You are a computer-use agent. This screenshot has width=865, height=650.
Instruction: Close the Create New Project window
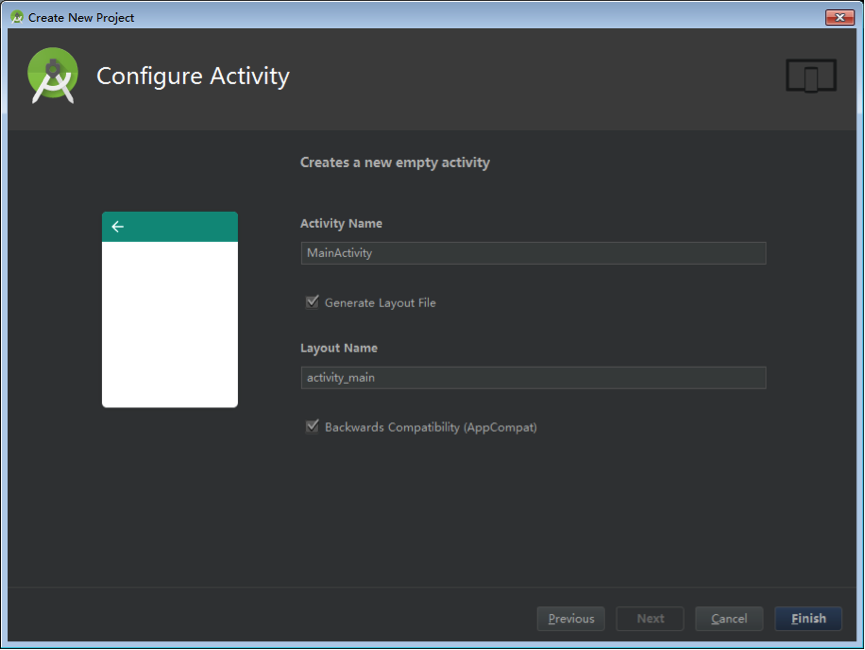[840, 17]
